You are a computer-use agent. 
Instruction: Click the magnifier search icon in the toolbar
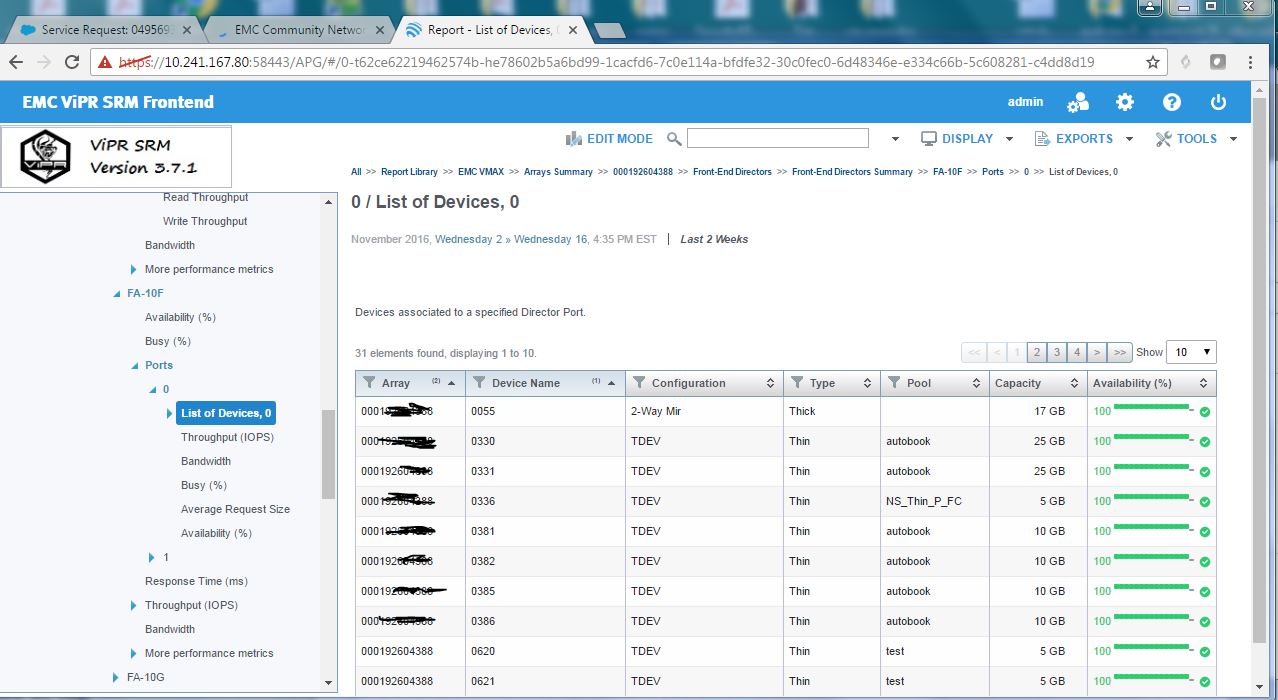(674, 139)
